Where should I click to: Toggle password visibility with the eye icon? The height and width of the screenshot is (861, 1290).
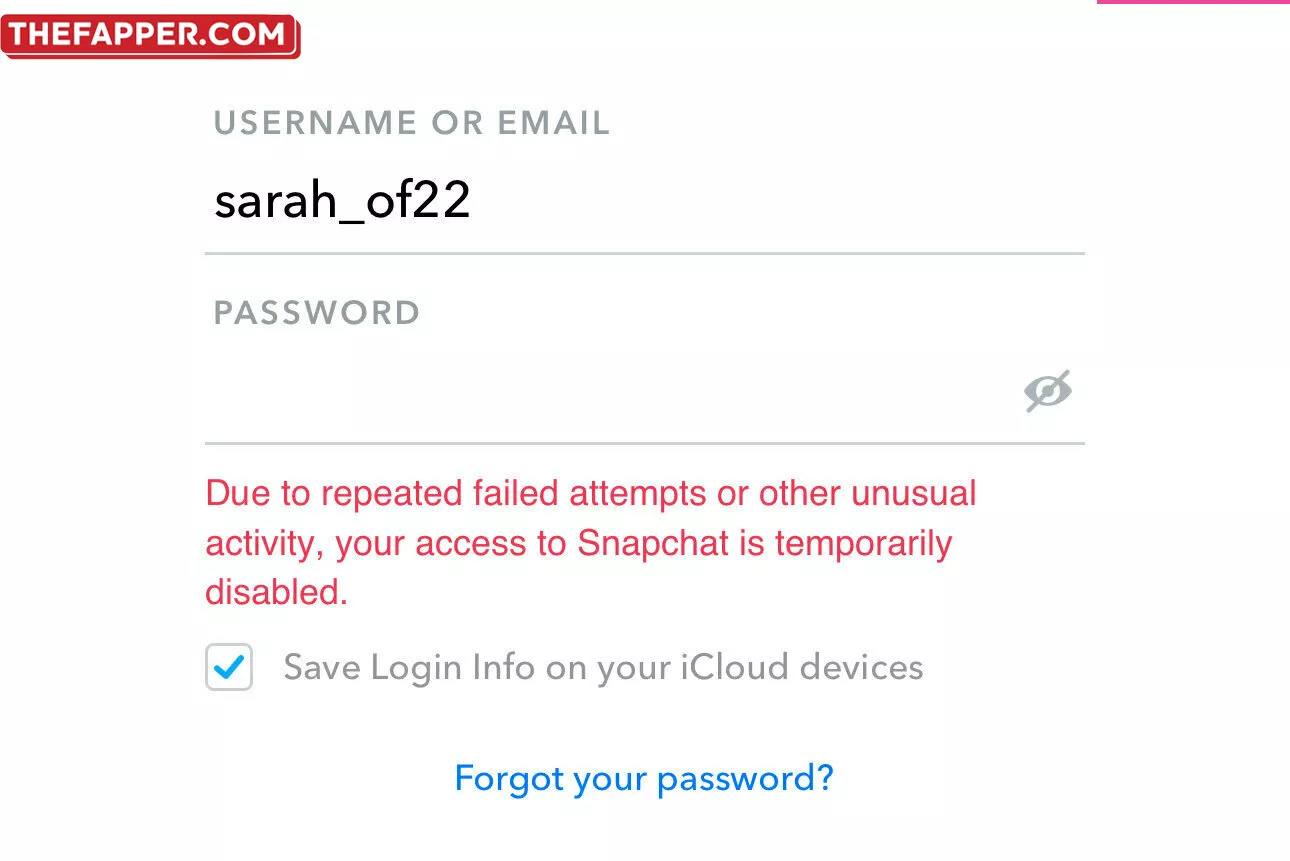point(1047,391)
